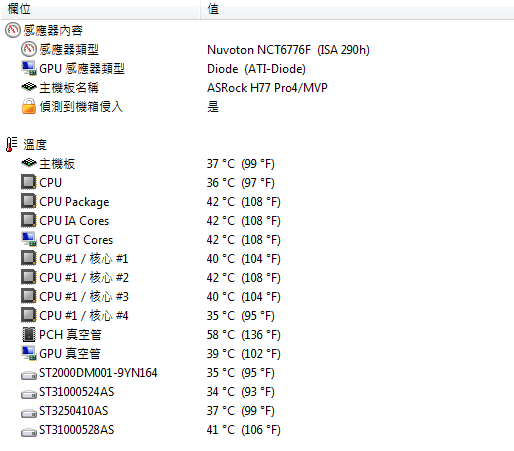
Task: Select the 偵測到機箱侵入 row label
Action: pos(81,106)
